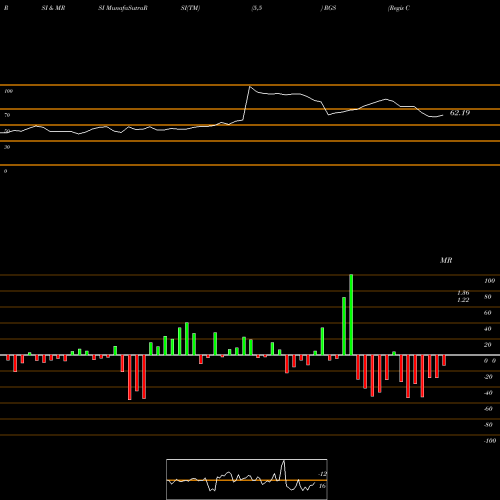This screenshot has width=500, height=500.
Task: Click the "(Regis C" company name text
Action: (399, 8)
